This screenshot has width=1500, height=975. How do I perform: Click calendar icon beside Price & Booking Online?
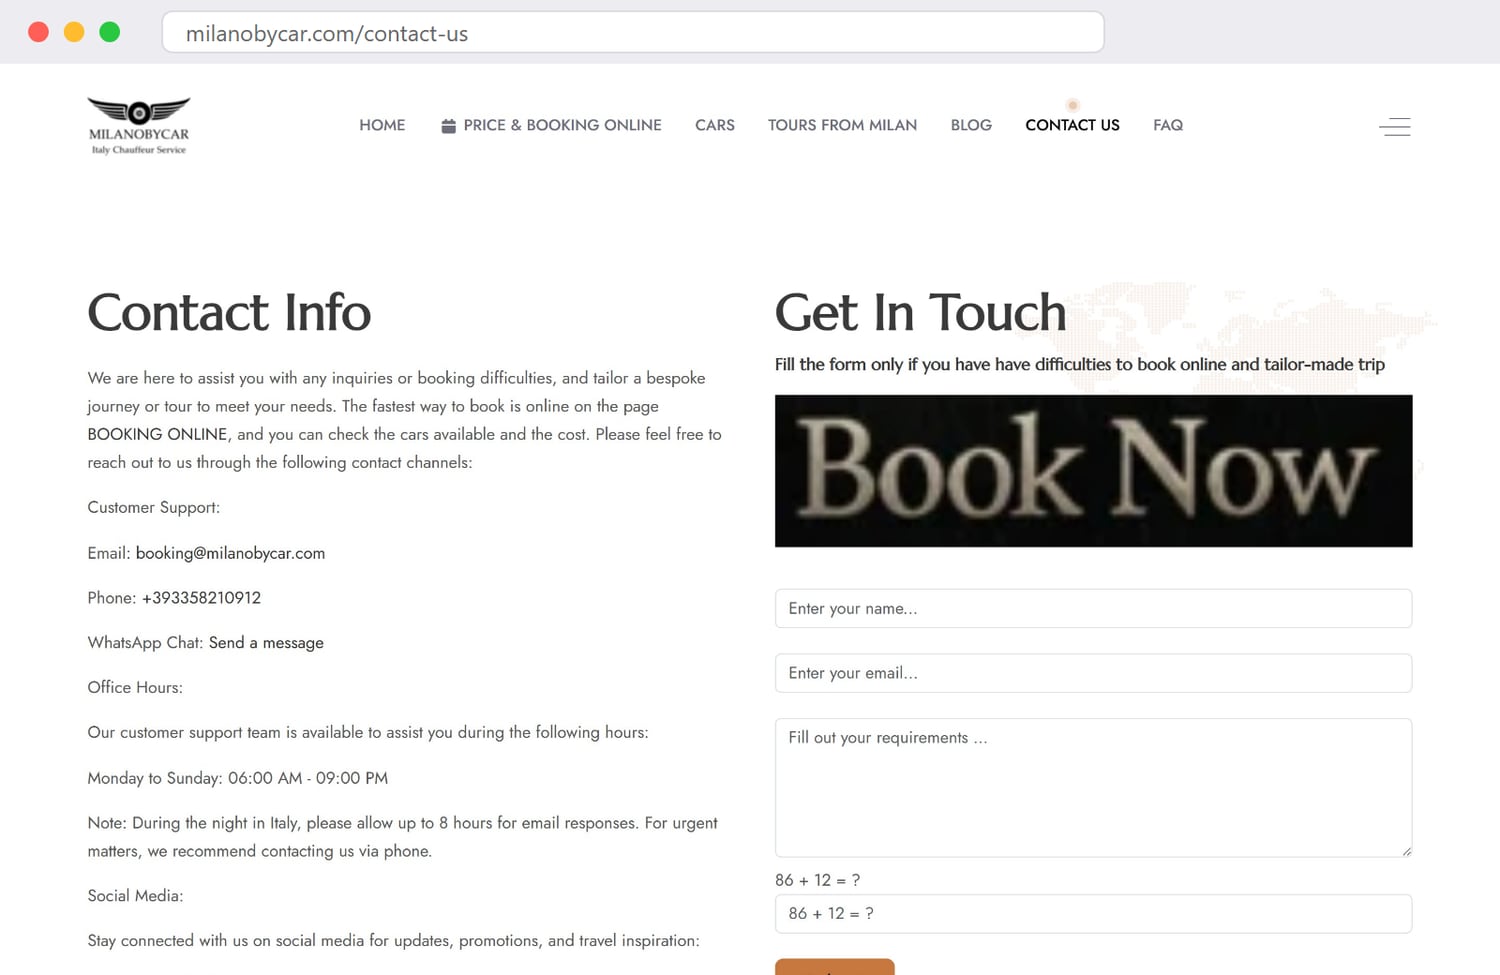[448, 126]
